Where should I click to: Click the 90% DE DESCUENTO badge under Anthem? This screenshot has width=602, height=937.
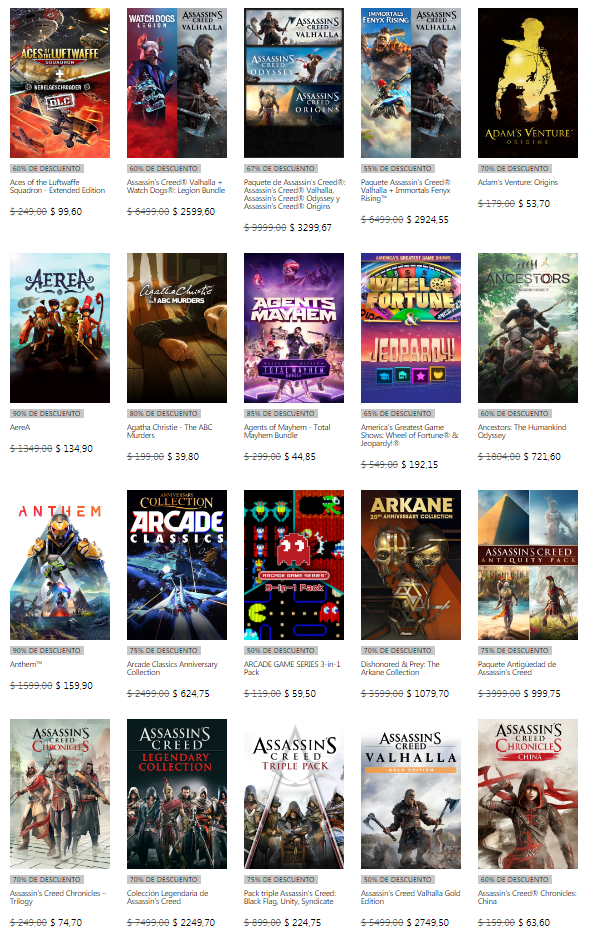click(x=37, y=650)
